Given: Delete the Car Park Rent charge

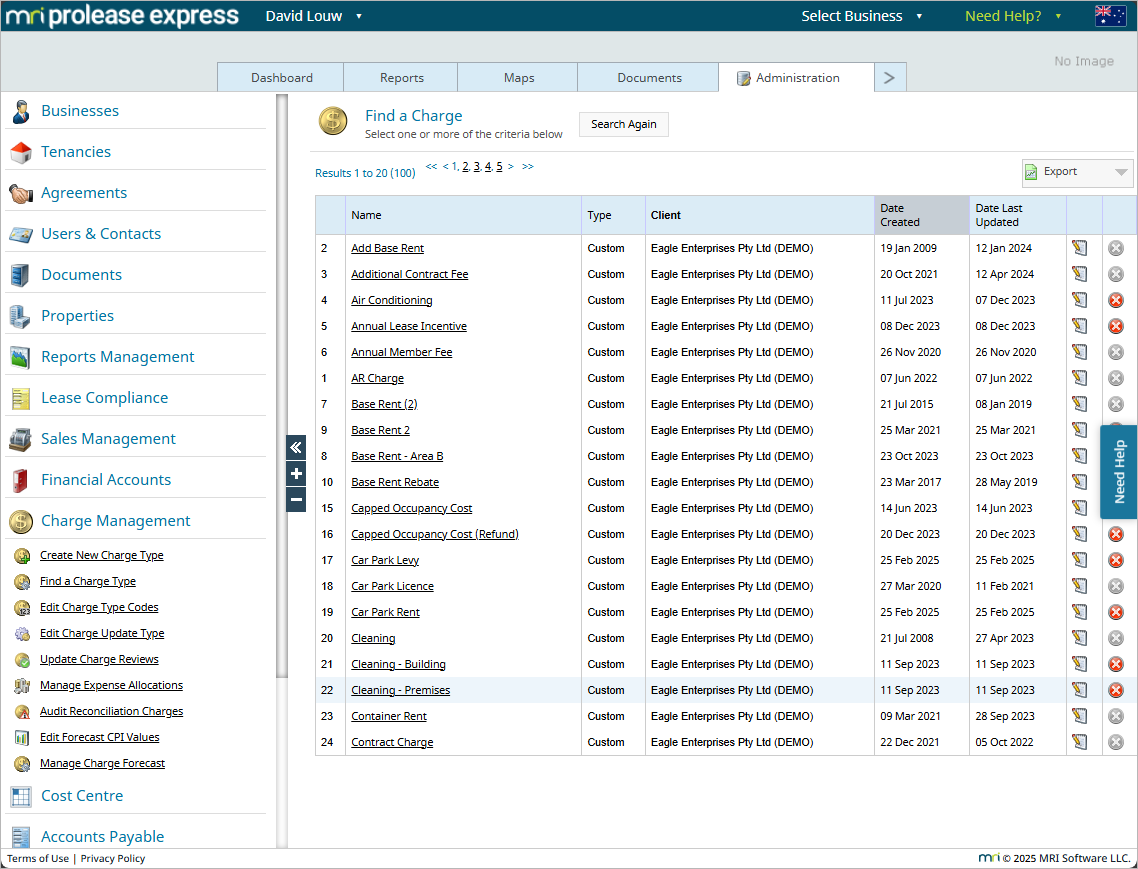Looking at the screenshot, I should (1116, 613).
